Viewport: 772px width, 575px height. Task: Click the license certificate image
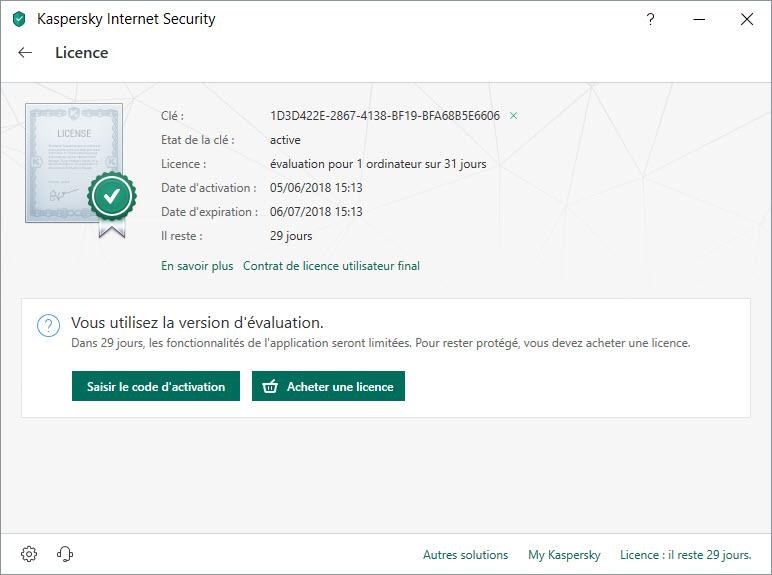[81, 170]
